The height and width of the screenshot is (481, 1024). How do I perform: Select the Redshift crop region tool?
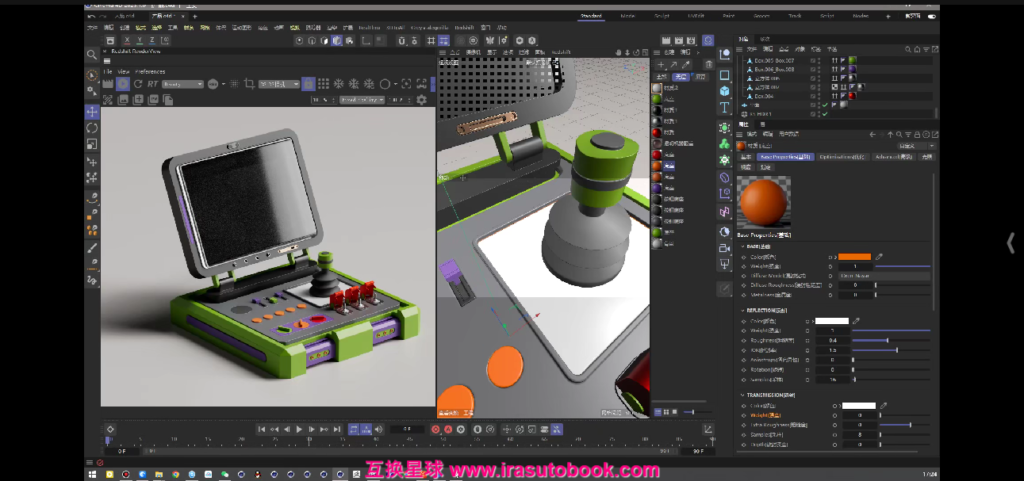249,84
